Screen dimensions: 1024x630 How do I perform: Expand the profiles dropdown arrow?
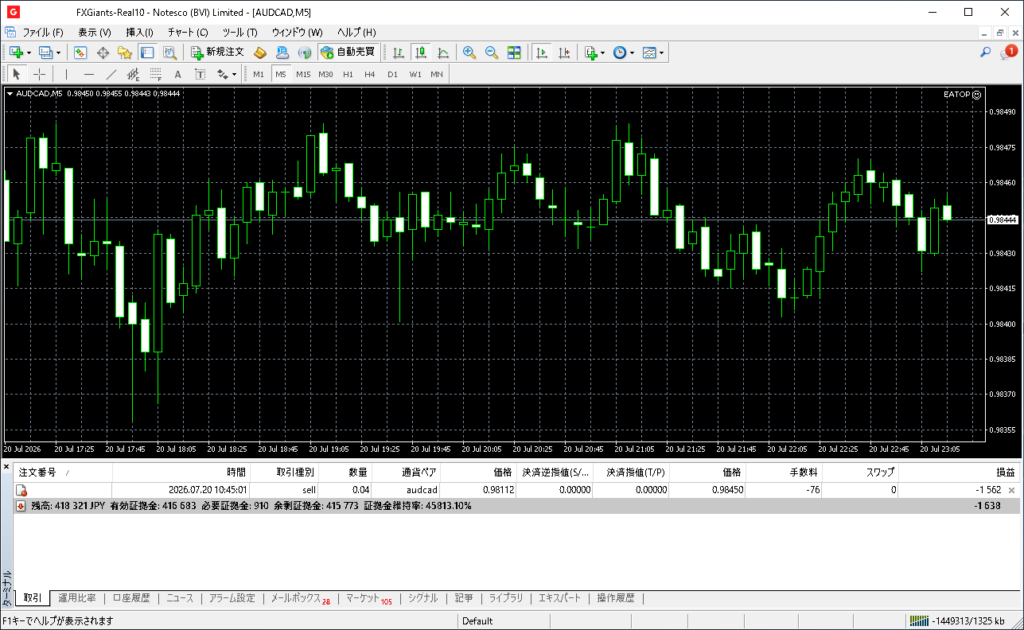(58, 53)
